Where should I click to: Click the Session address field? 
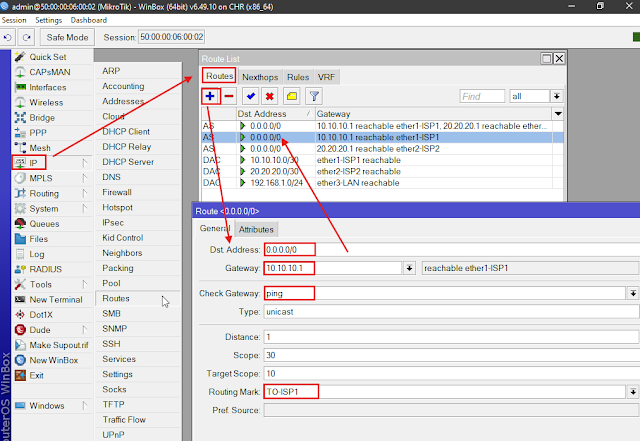click(171, 37)
